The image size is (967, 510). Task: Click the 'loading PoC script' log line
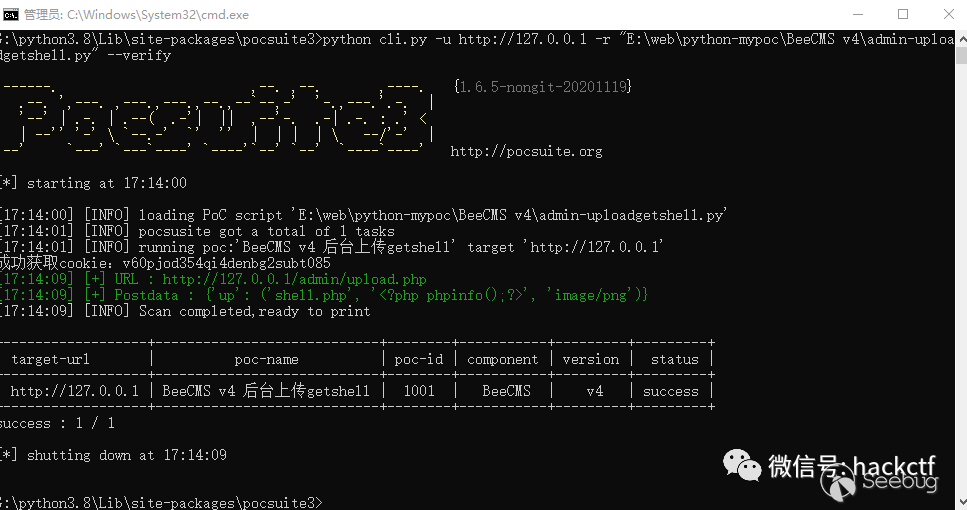click(x=363, y=215)
